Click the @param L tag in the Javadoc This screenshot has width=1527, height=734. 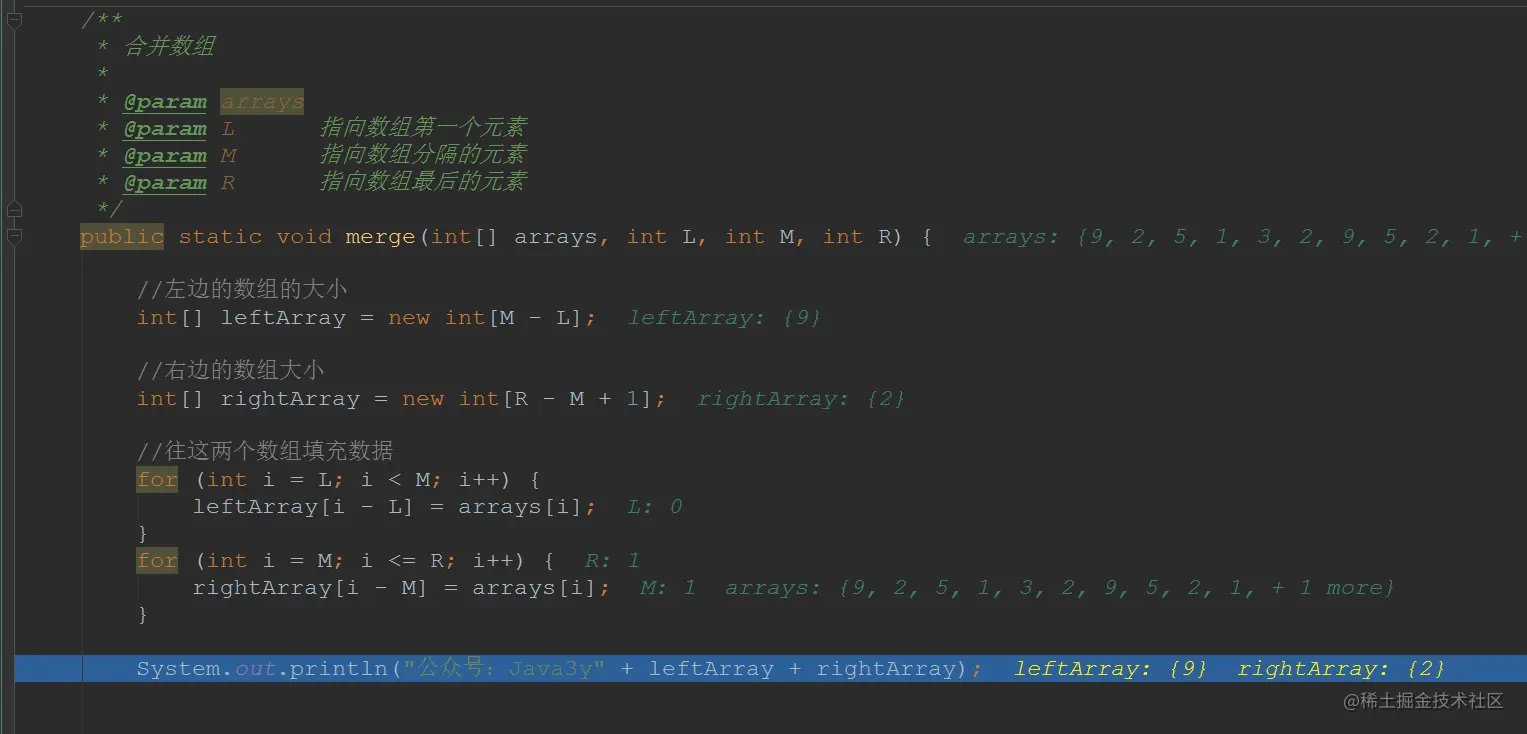(x=165, y=128)
